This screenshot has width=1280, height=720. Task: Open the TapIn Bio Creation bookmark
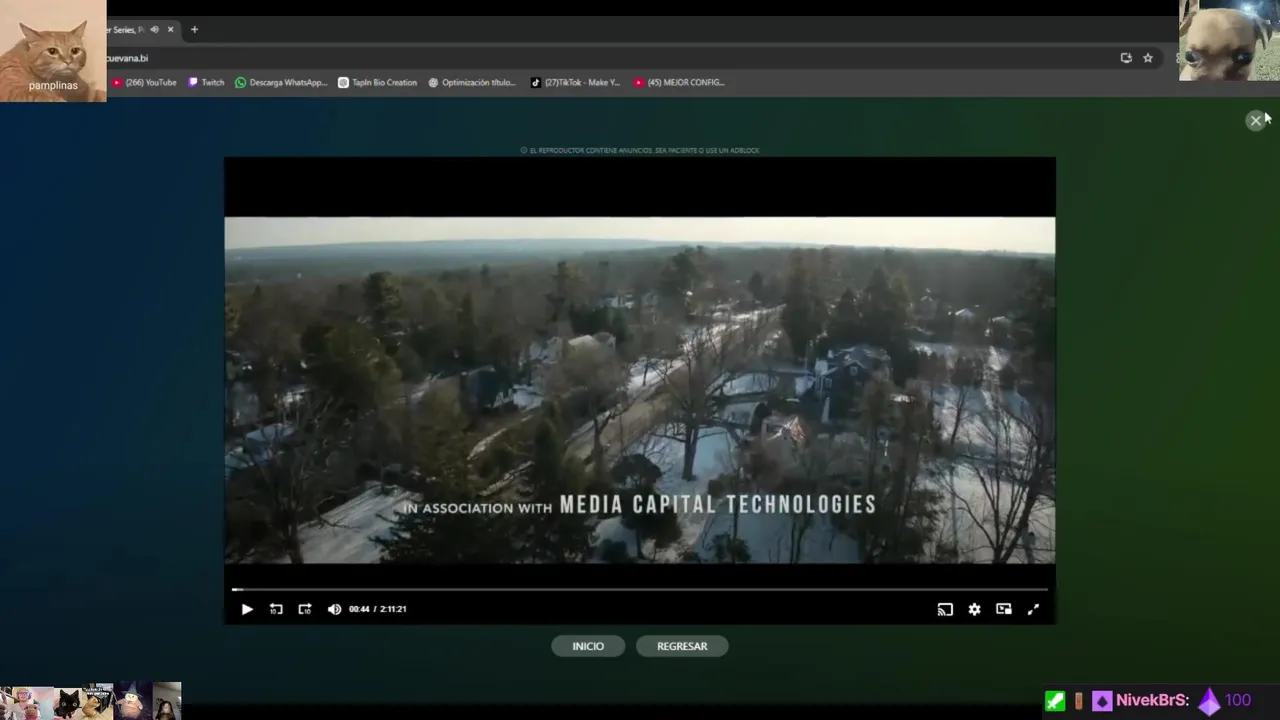[x=378, y=83]
